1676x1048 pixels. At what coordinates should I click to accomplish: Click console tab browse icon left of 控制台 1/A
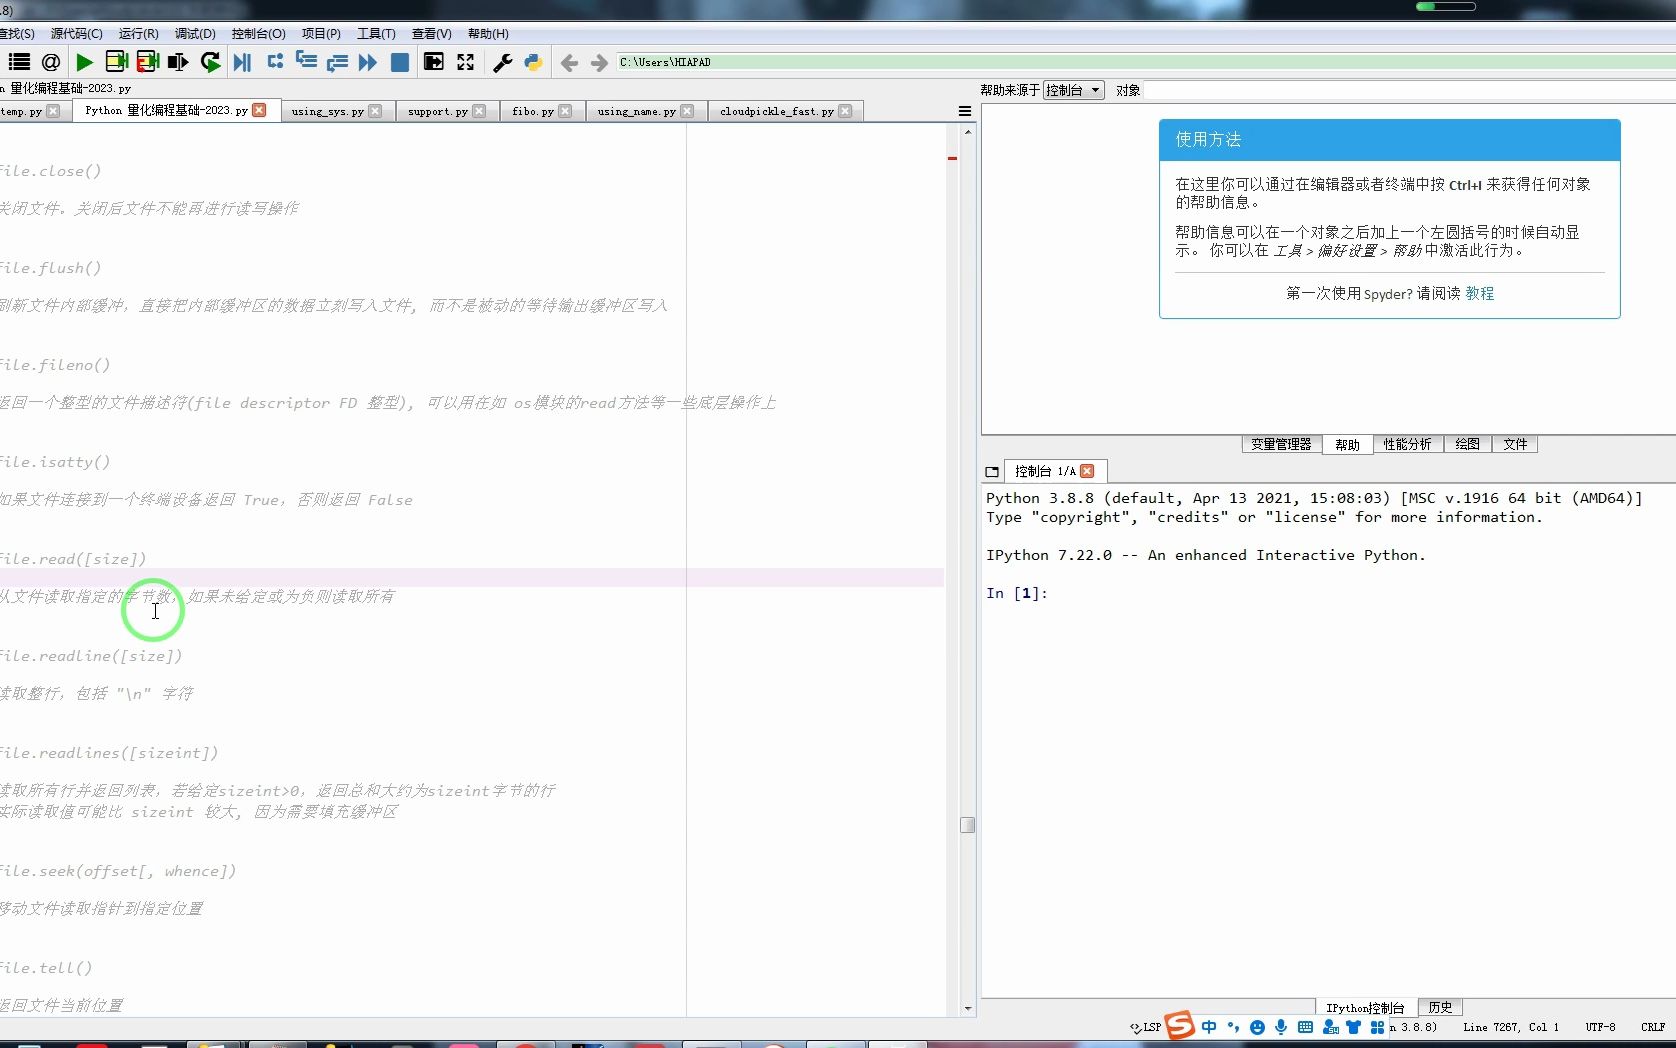(992, 472)
